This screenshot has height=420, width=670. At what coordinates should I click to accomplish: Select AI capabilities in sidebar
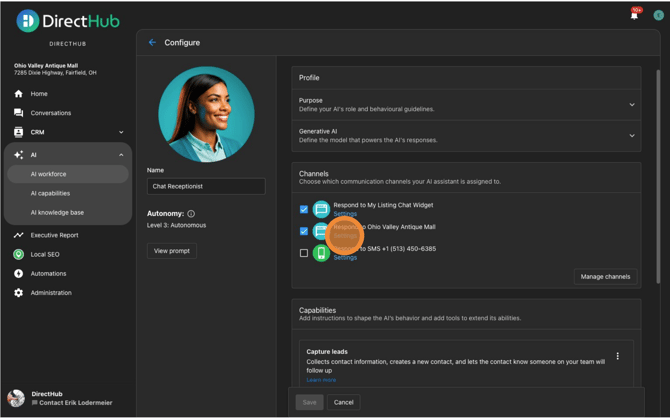click(50, 193)
